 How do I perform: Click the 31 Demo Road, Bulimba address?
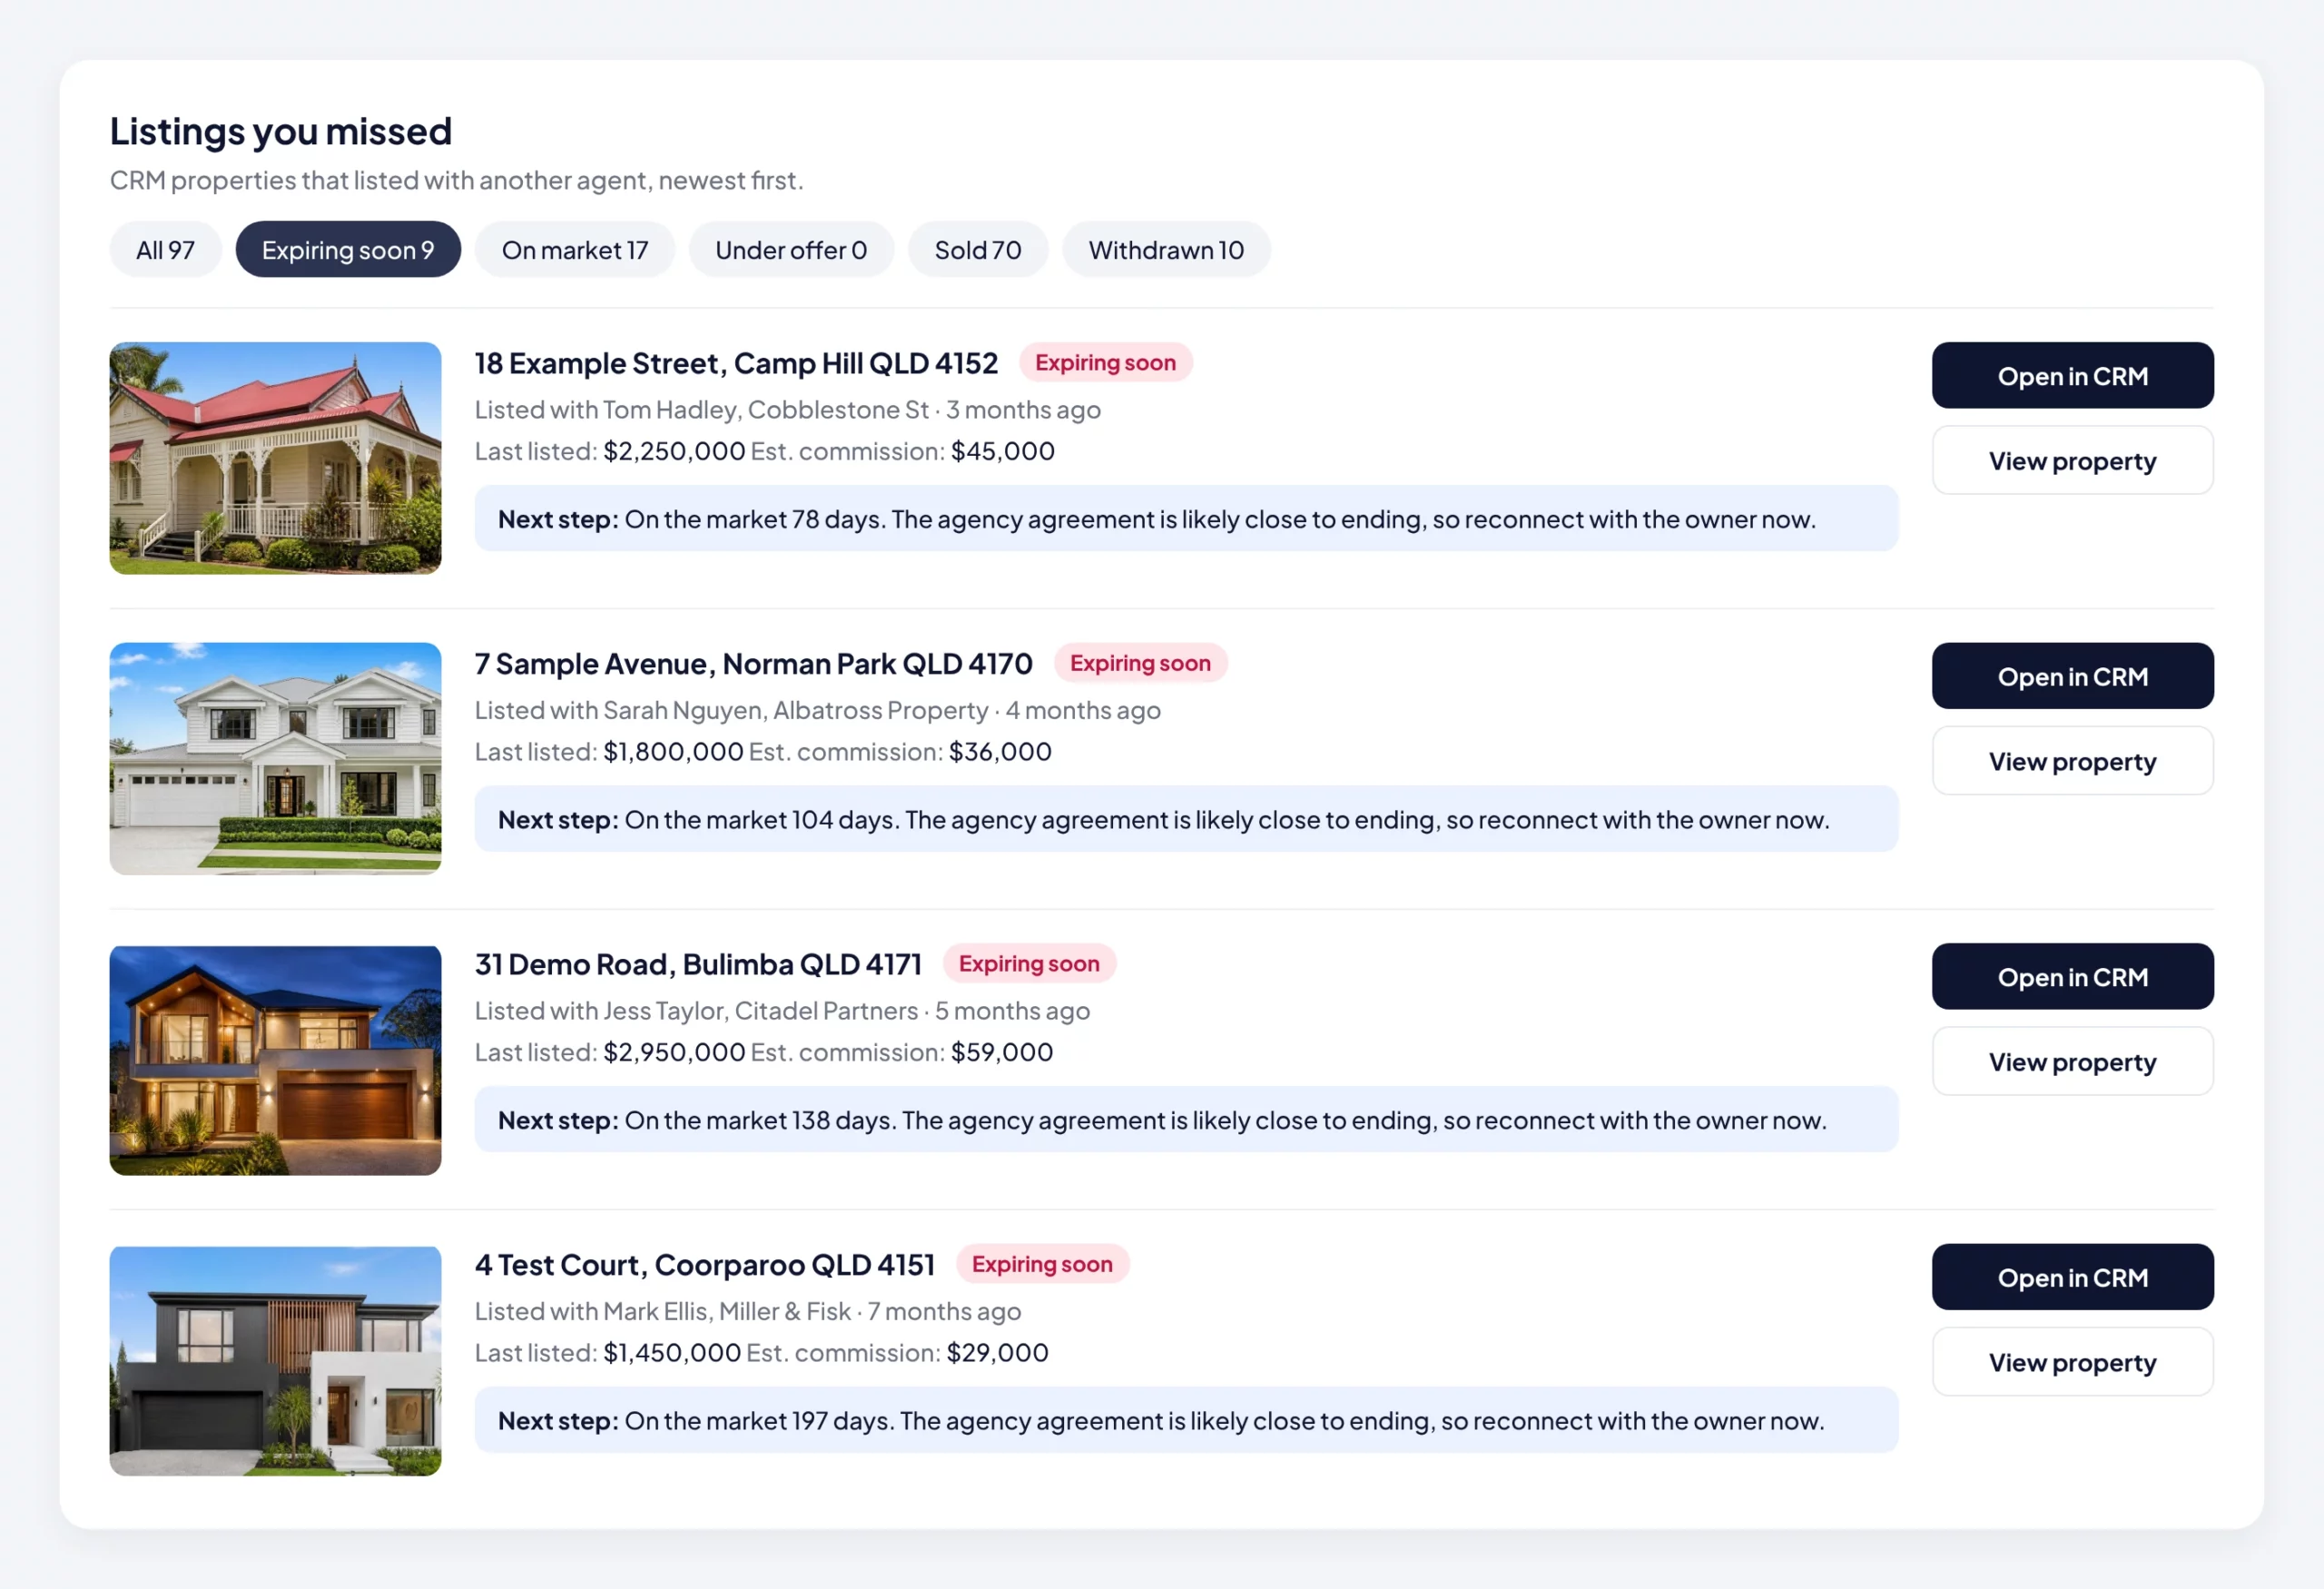698,965
